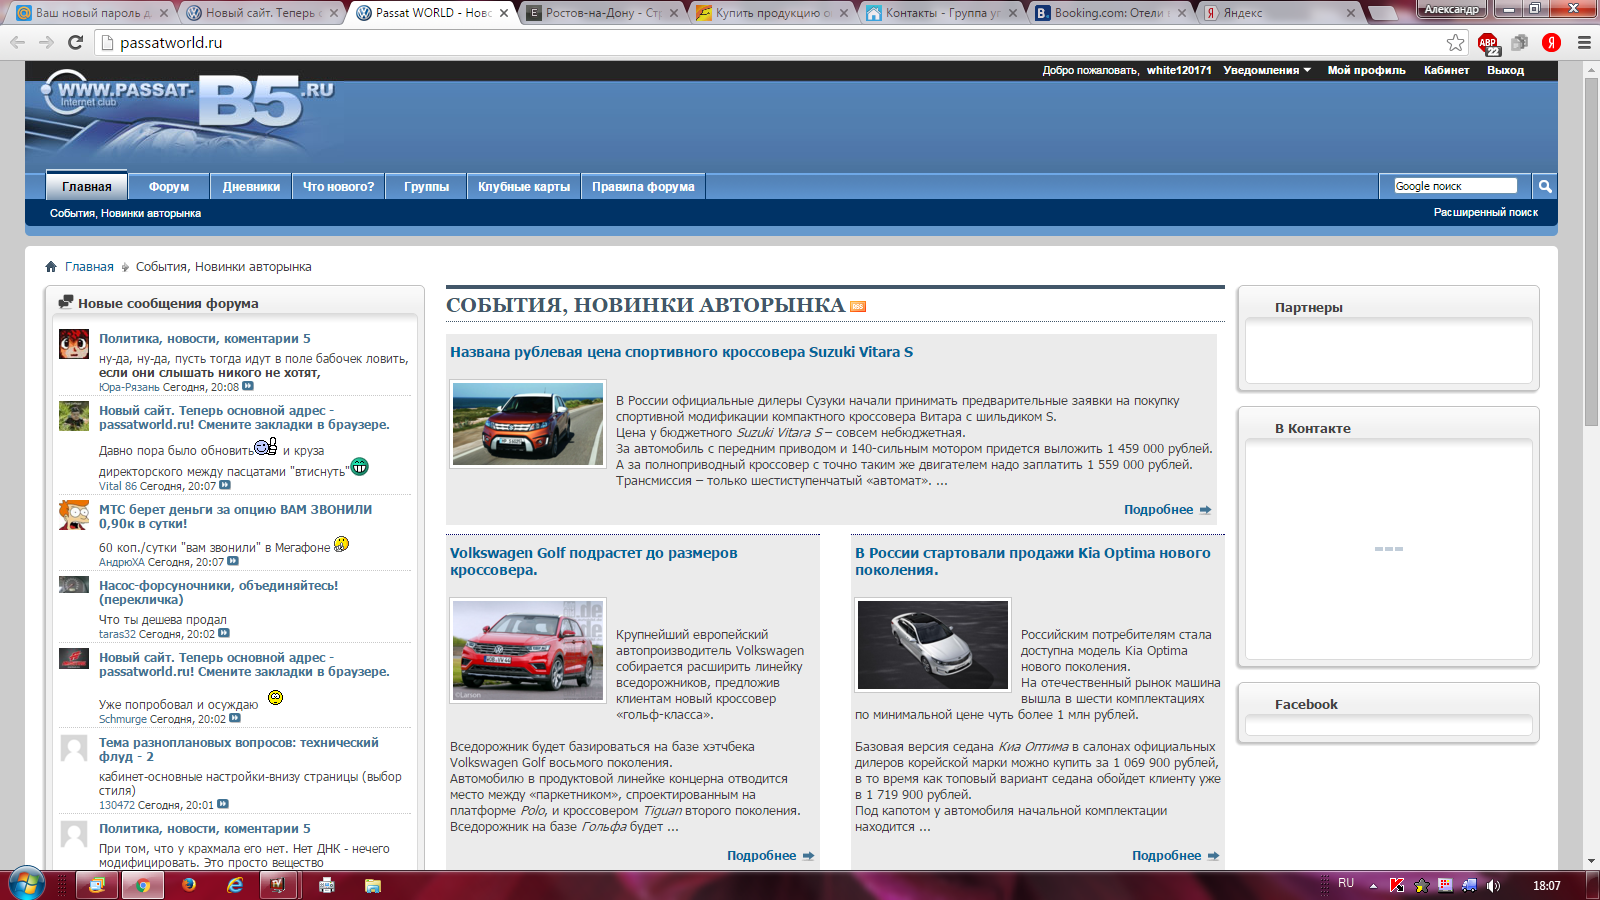The width and height of the screenshot is (1600, 900).
Task: Click avatar of Юра-Рязань post
Action: pos(74,344)
